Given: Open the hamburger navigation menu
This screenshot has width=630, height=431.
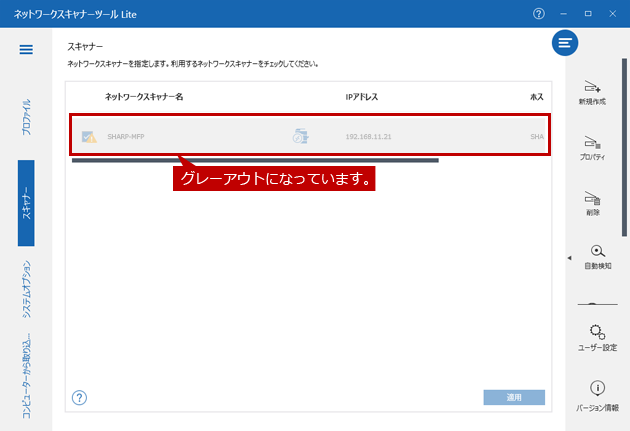Looking at the screenshot, I should (x=26, y=49).
